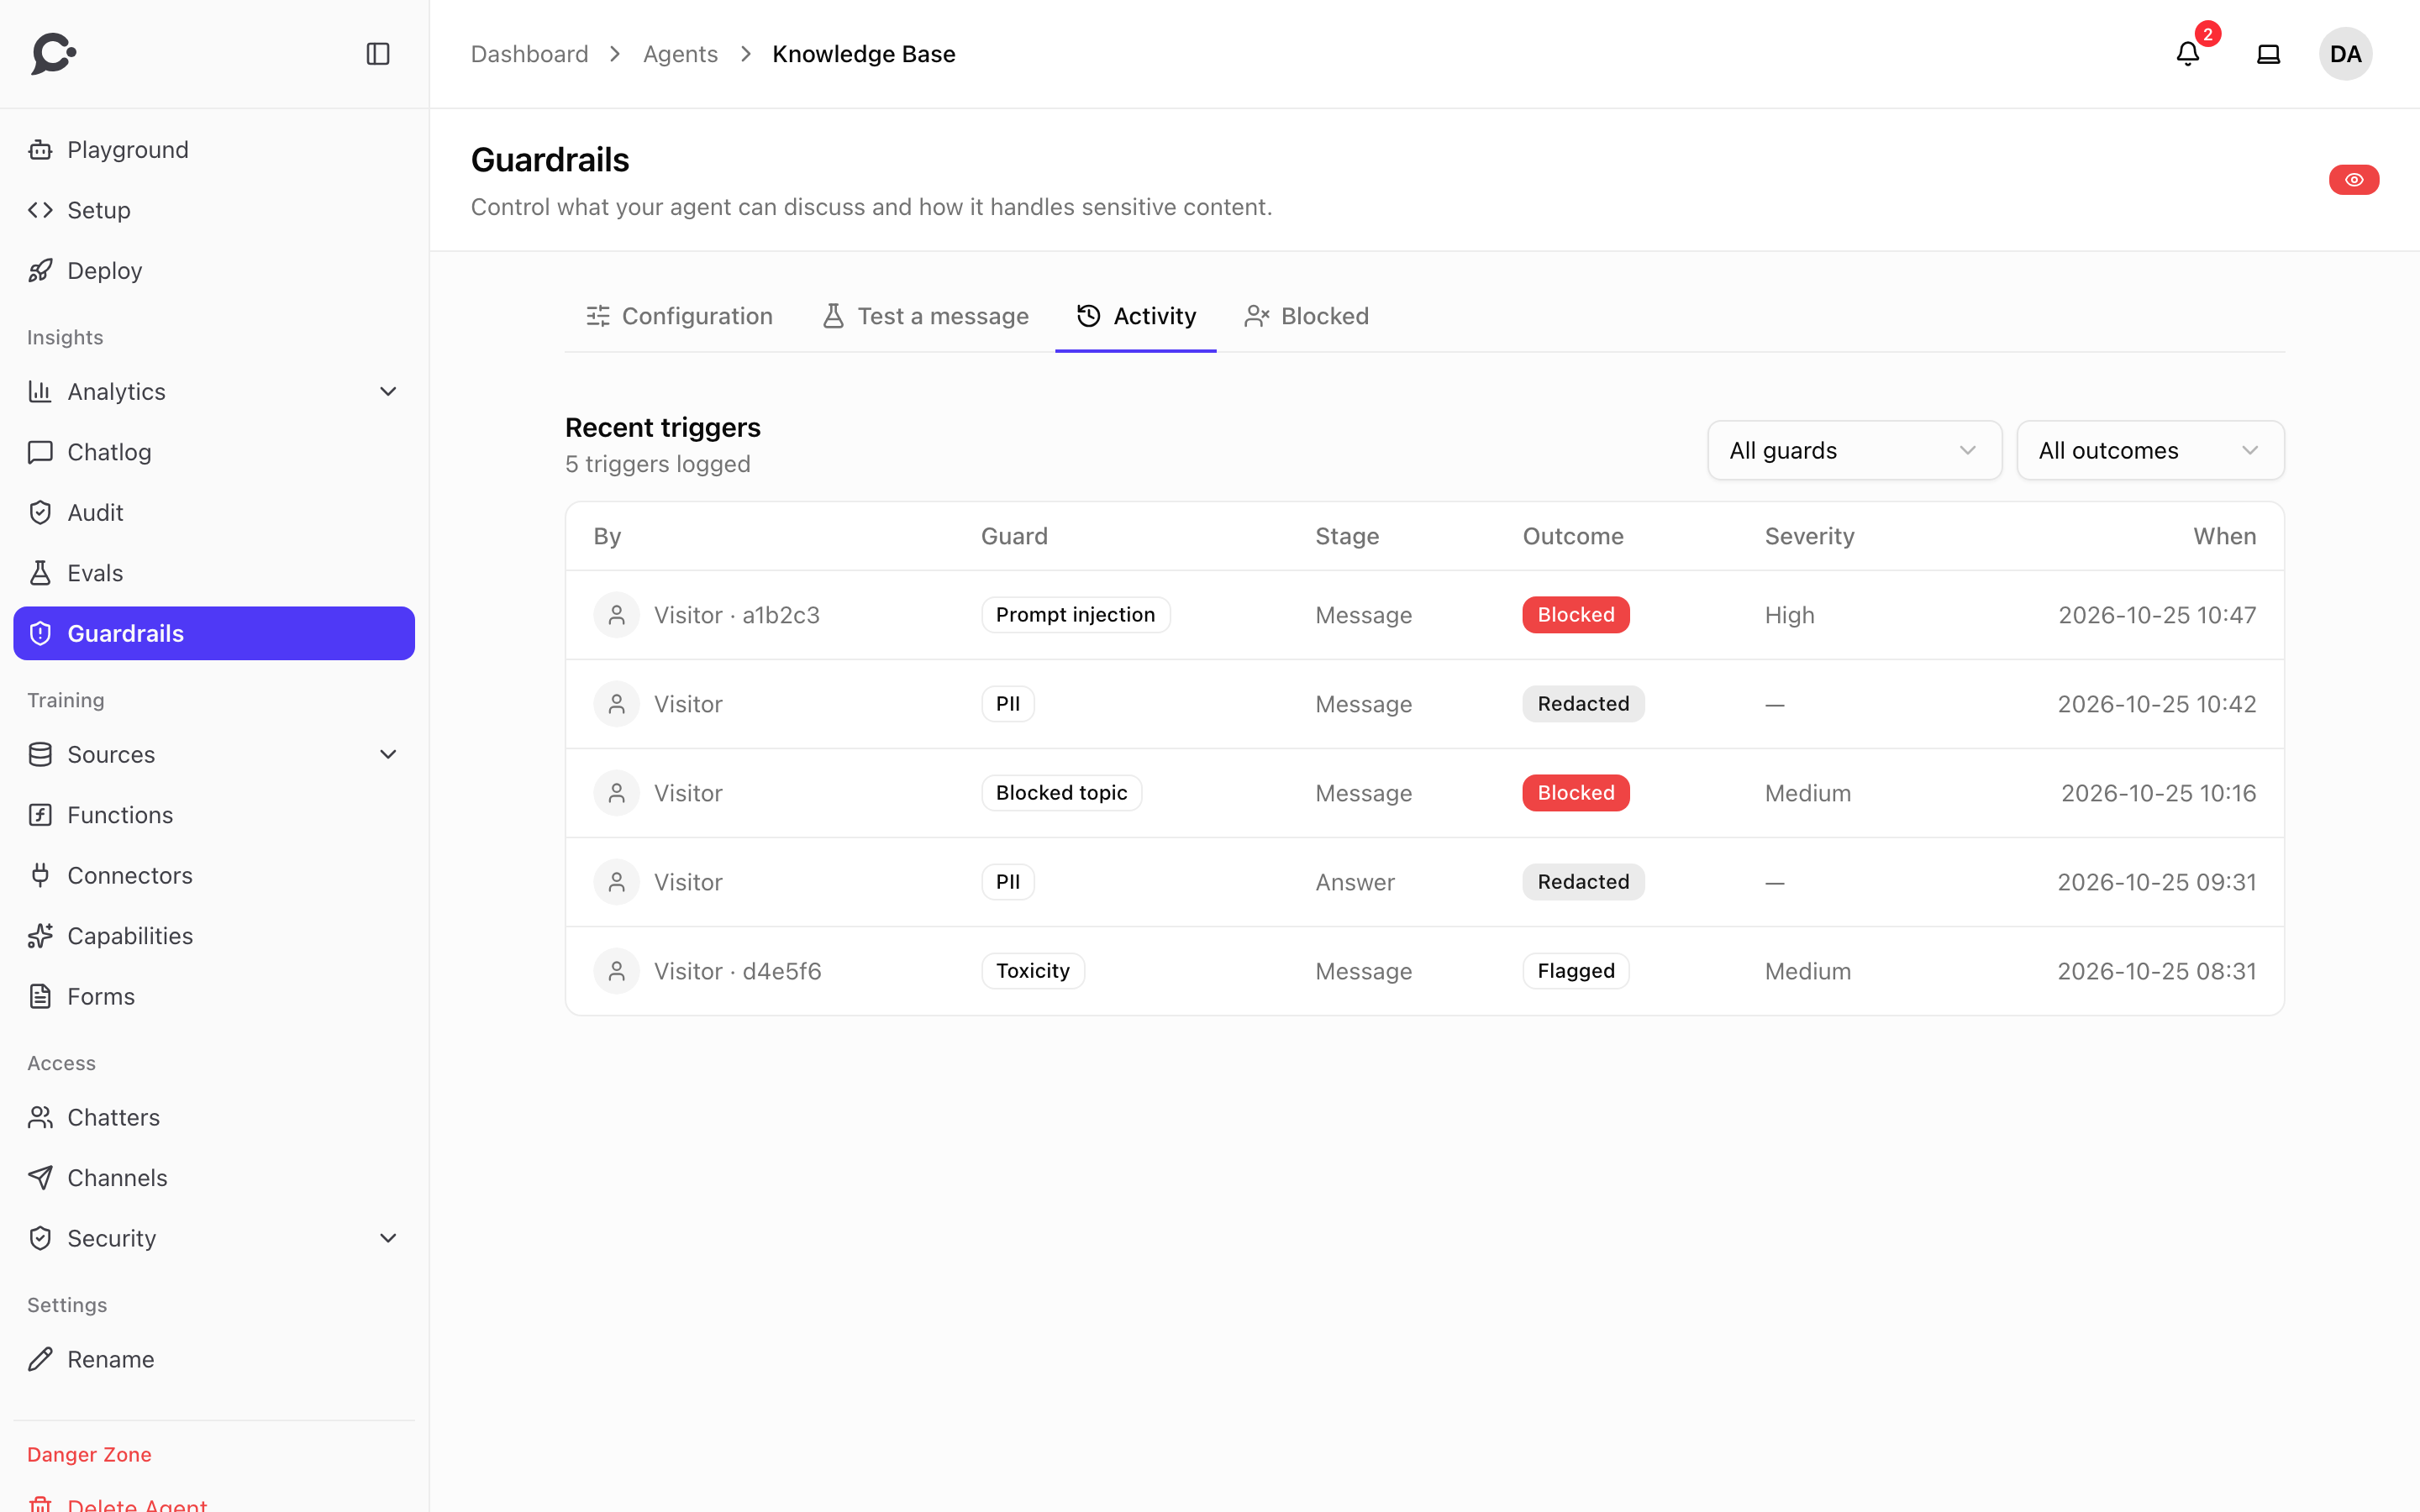Open the Audit page
The image size is (2420, 1512).
coord(214,512)
